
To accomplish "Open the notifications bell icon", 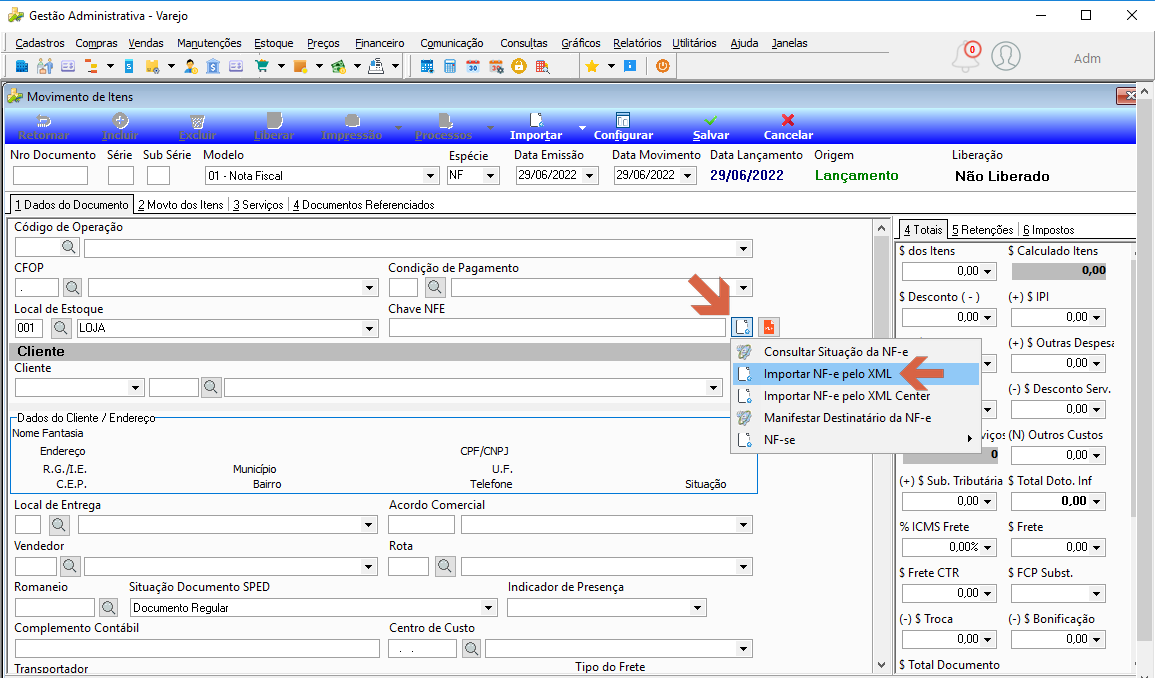I will (966, 57).
